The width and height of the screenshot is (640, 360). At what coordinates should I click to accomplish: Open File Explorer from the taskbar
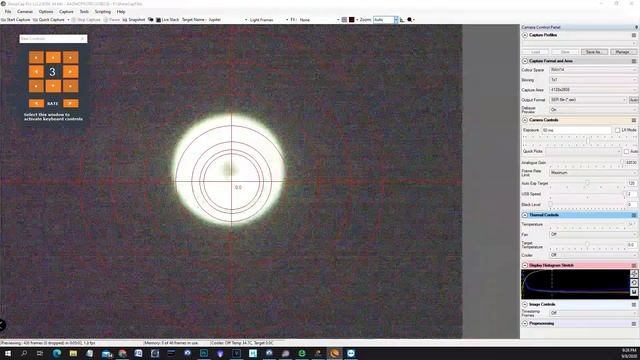73,353
